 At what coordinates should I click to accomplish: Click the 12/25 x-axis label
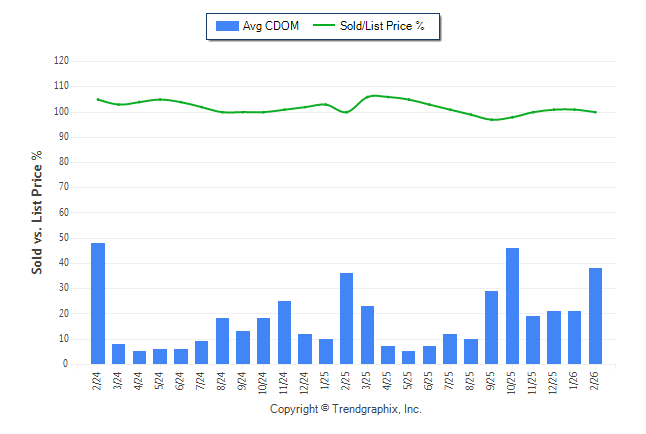coord(554,383)
